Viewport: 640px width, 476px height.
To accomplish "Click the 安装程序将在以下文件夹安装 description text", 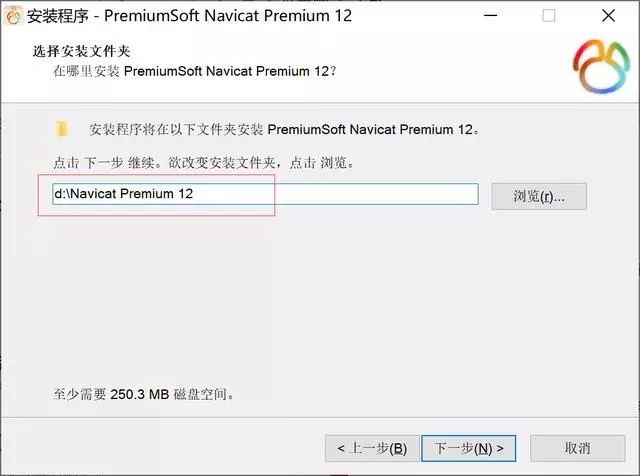I will (285, 129).
